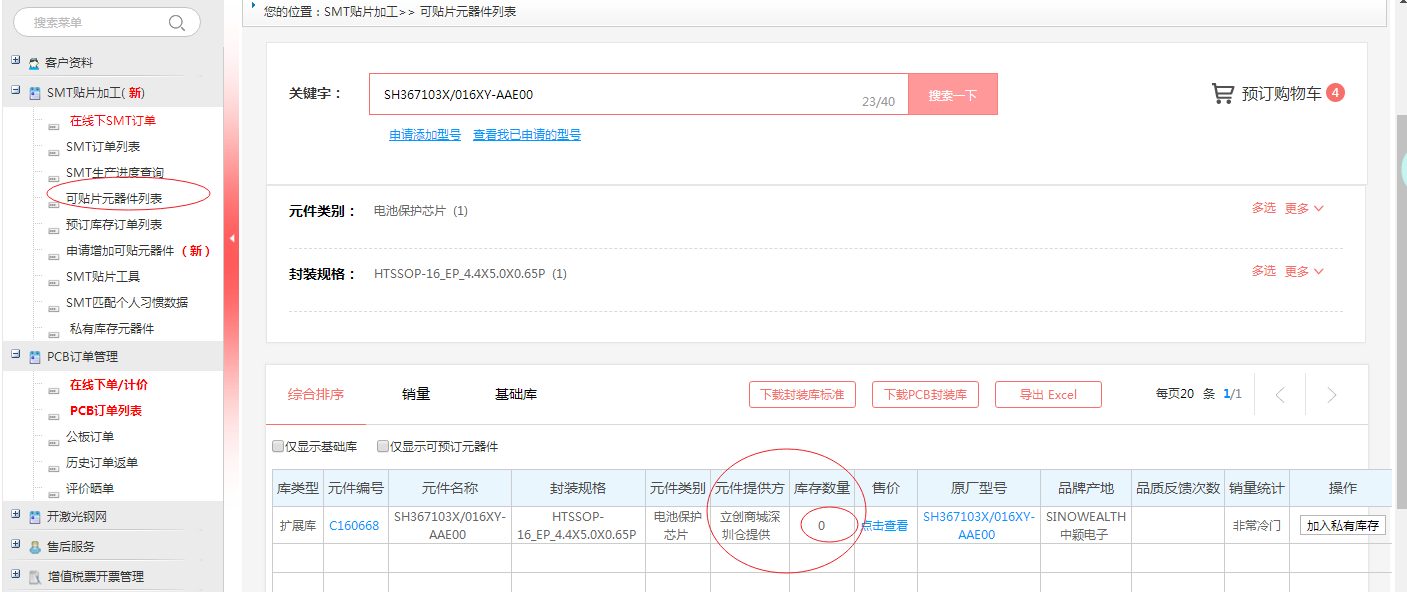Go to previous page arrow in pagination
1407x592 pixels.
(x=1279, y=395)
